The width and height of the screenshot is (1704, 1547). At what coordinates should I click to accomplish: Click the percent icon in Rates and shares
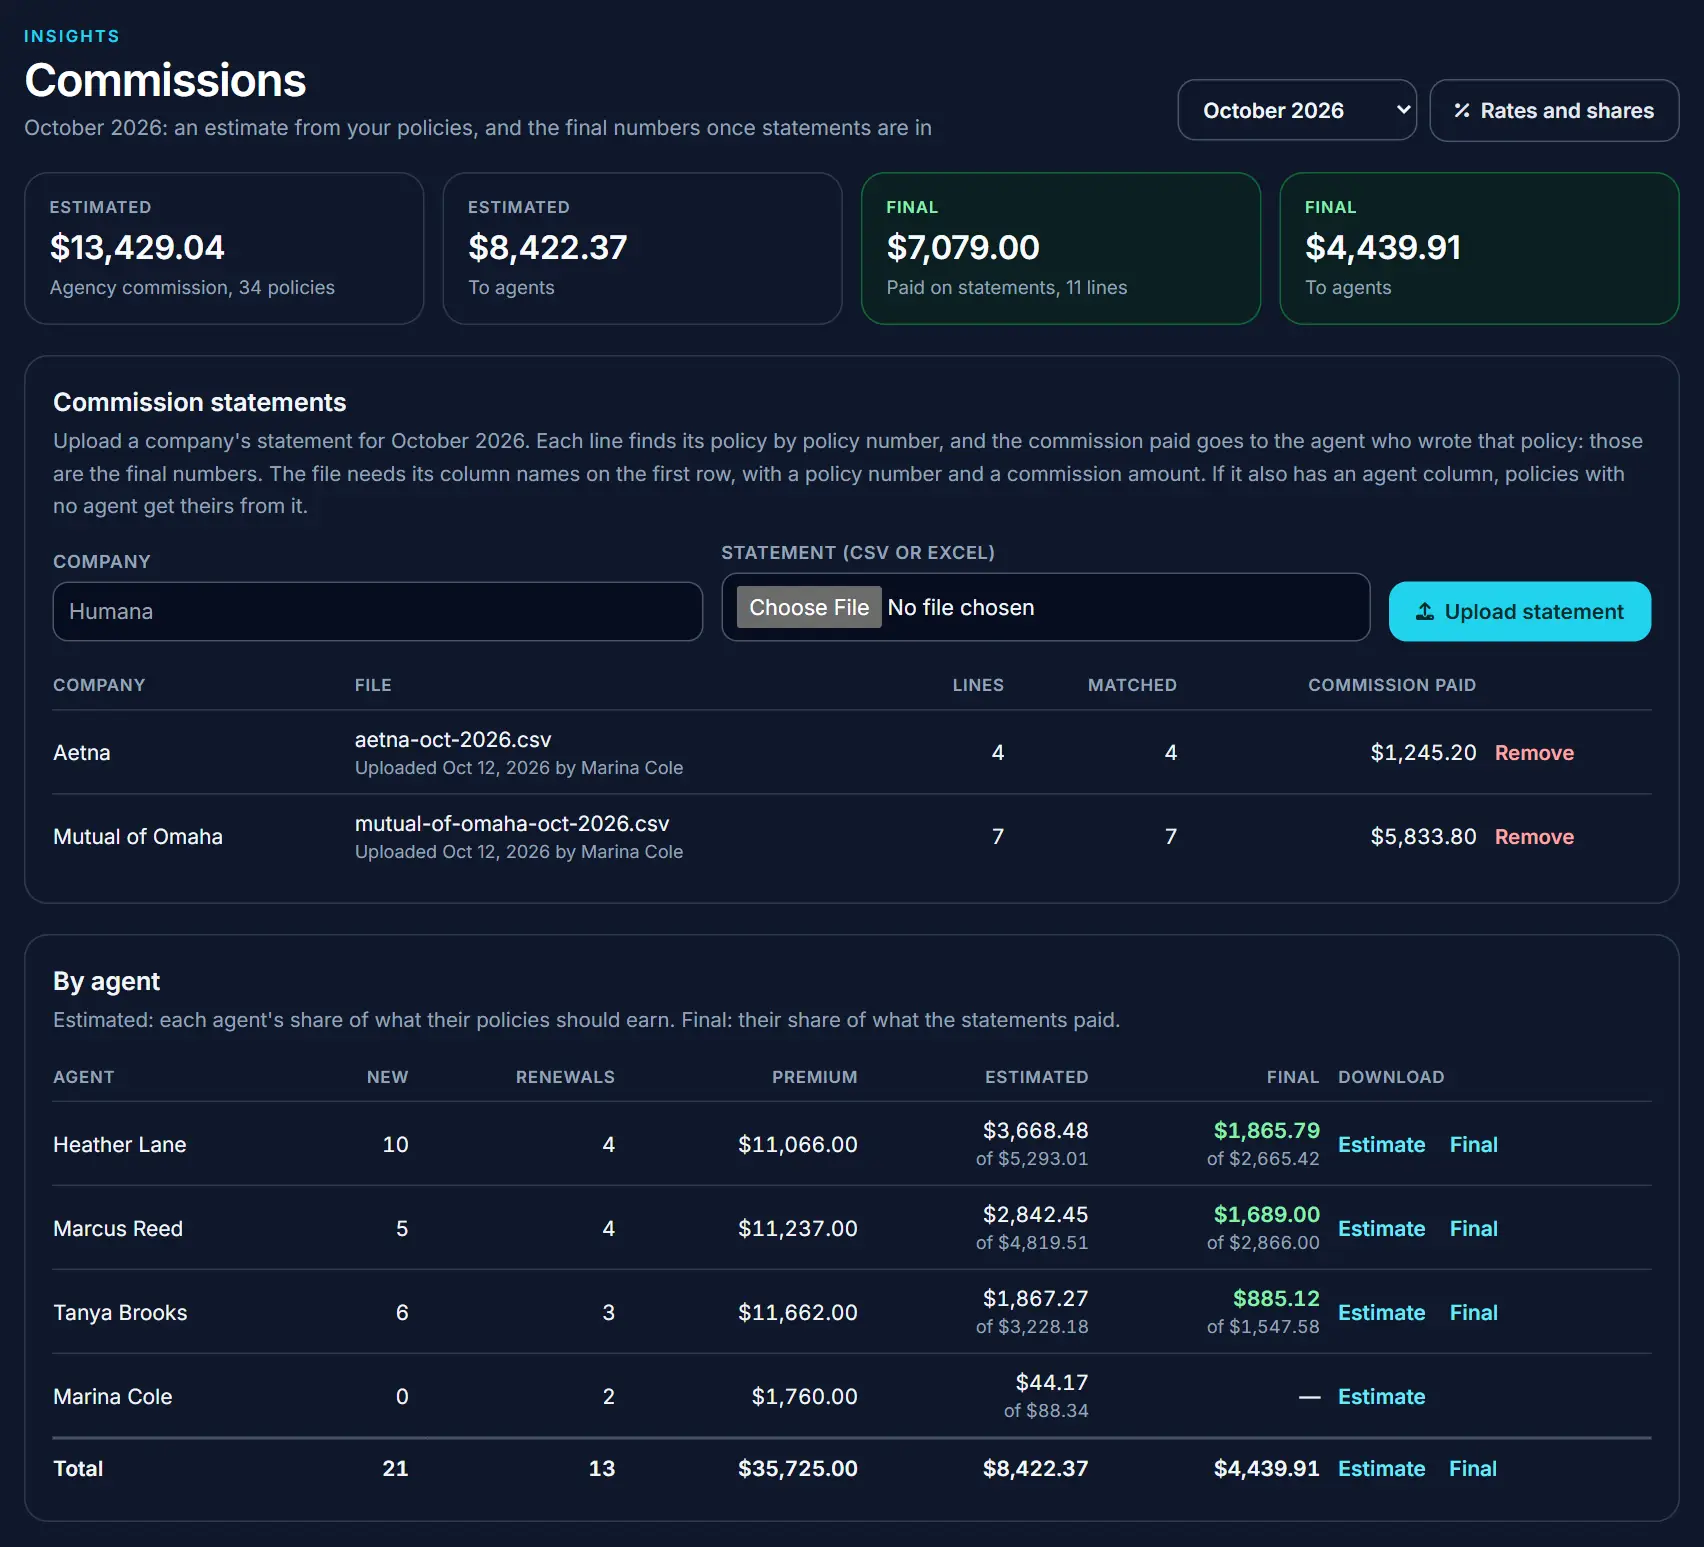pyautogui.click(x=1461, y=111)
